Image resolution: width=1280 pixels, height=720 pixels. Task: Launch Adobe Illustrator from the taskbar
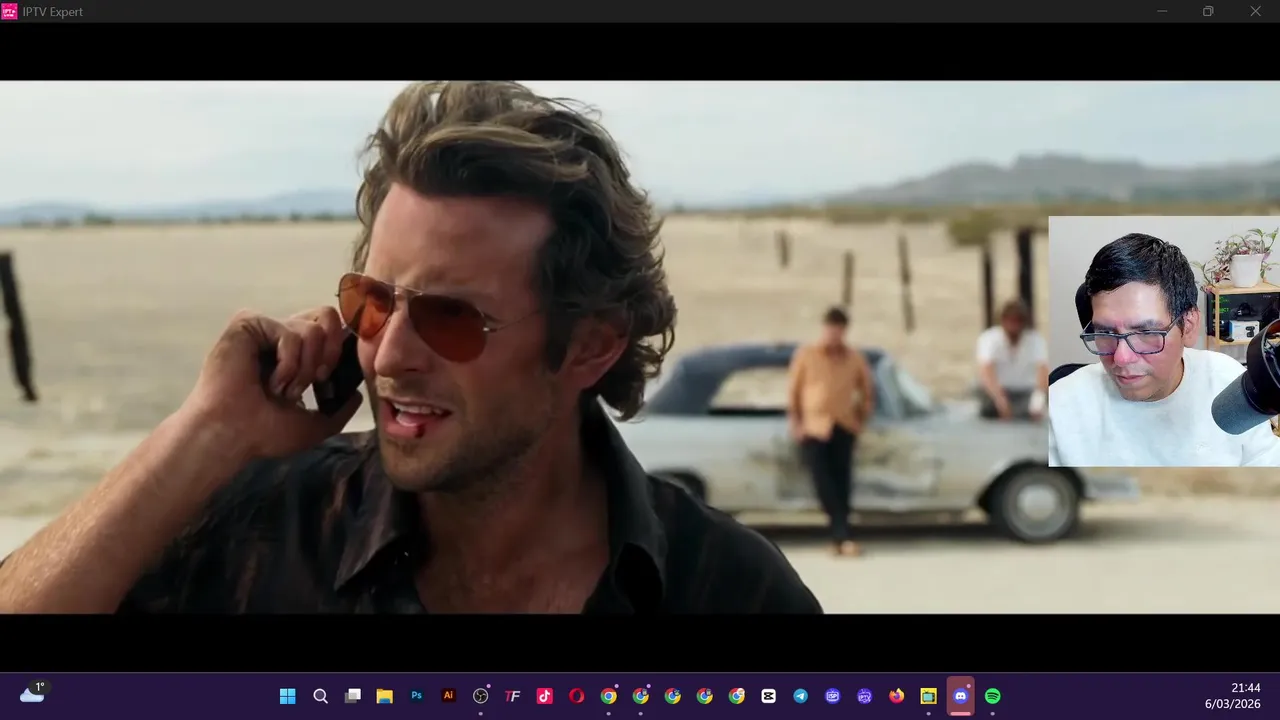[448, 696]
